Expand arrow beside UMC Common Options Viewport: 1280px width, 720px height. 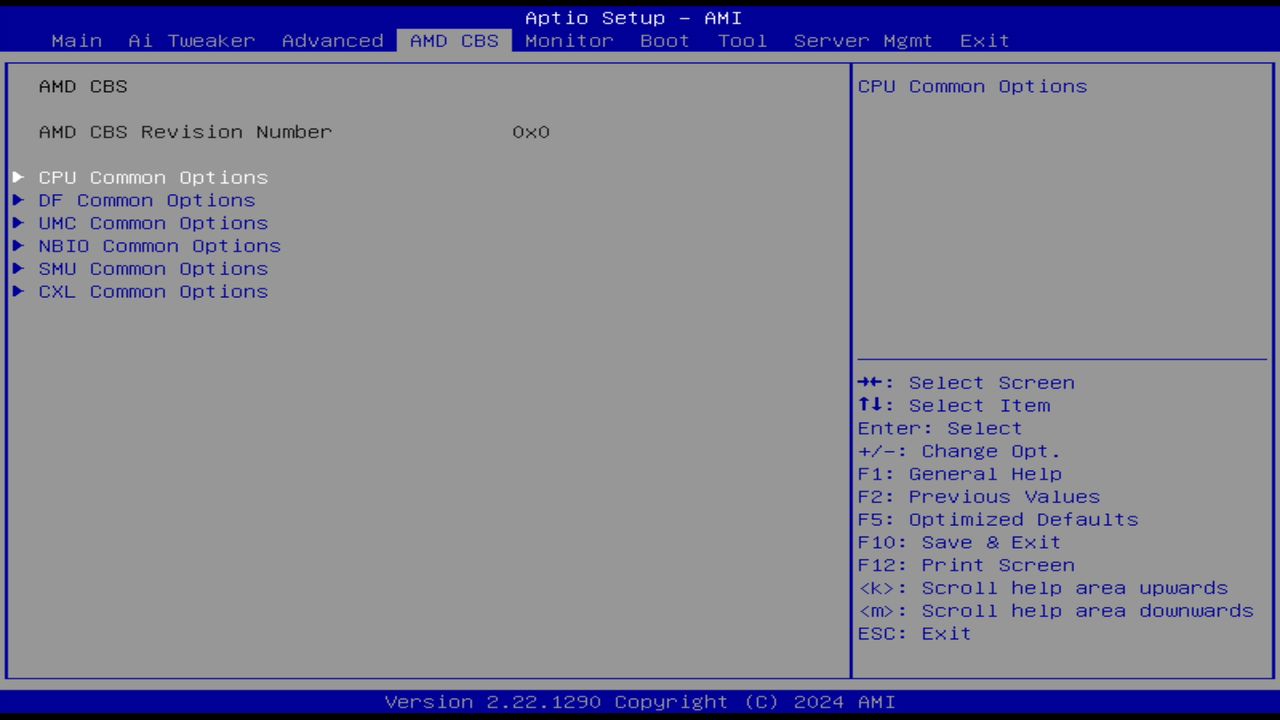coord(18,223)
